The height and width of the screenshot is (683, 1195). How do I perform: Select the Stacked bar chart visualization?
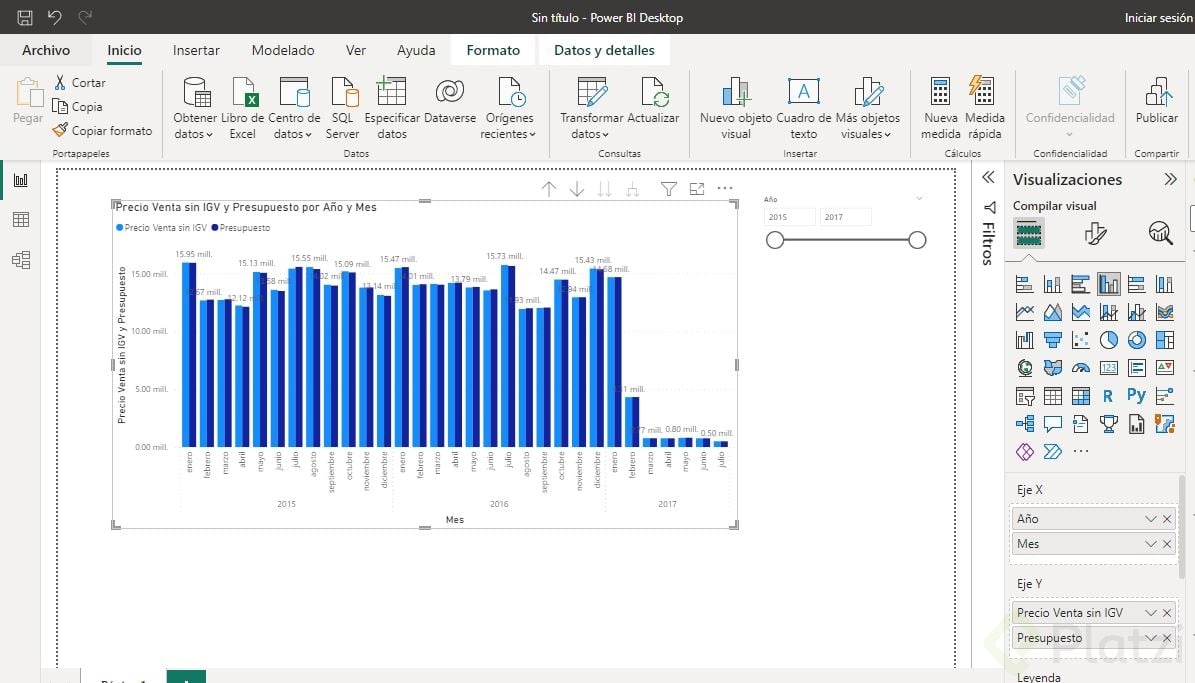[1024, 284]
